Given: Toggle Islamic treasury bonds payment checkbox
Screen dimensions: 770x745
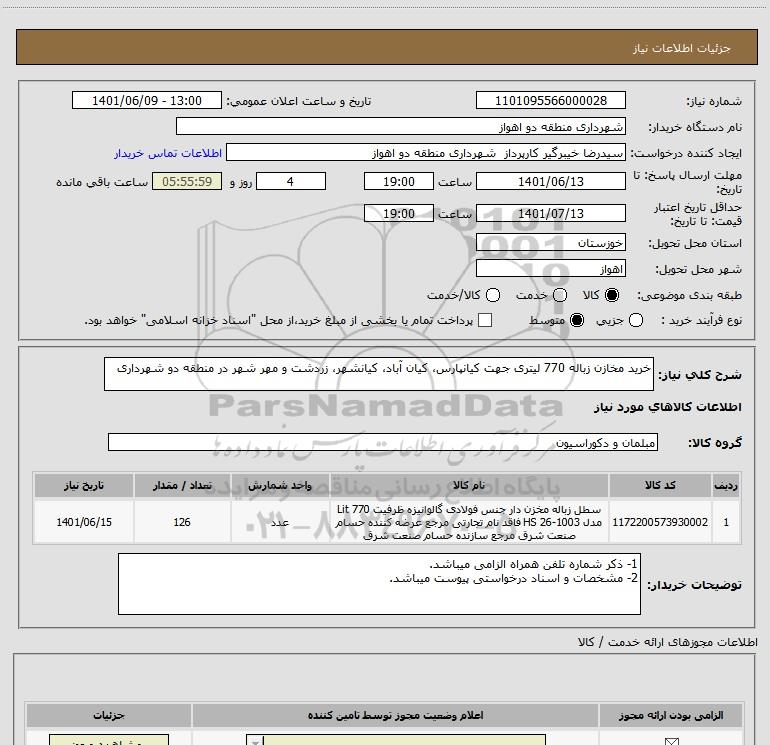Looking at the screenshot, I should click(x=485, y=321).
